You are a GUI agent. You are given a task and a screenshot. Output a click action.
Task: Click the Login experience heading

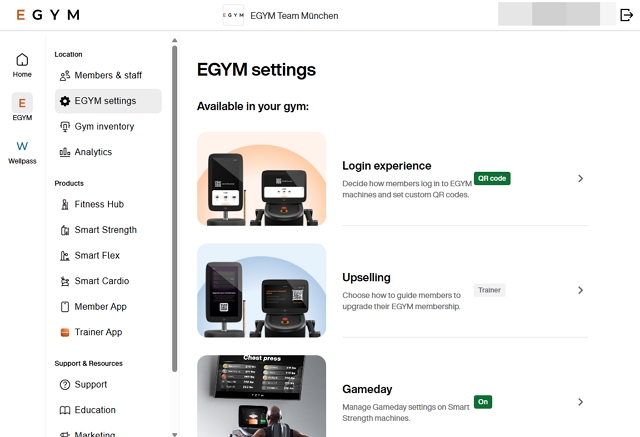click(387, 166)
